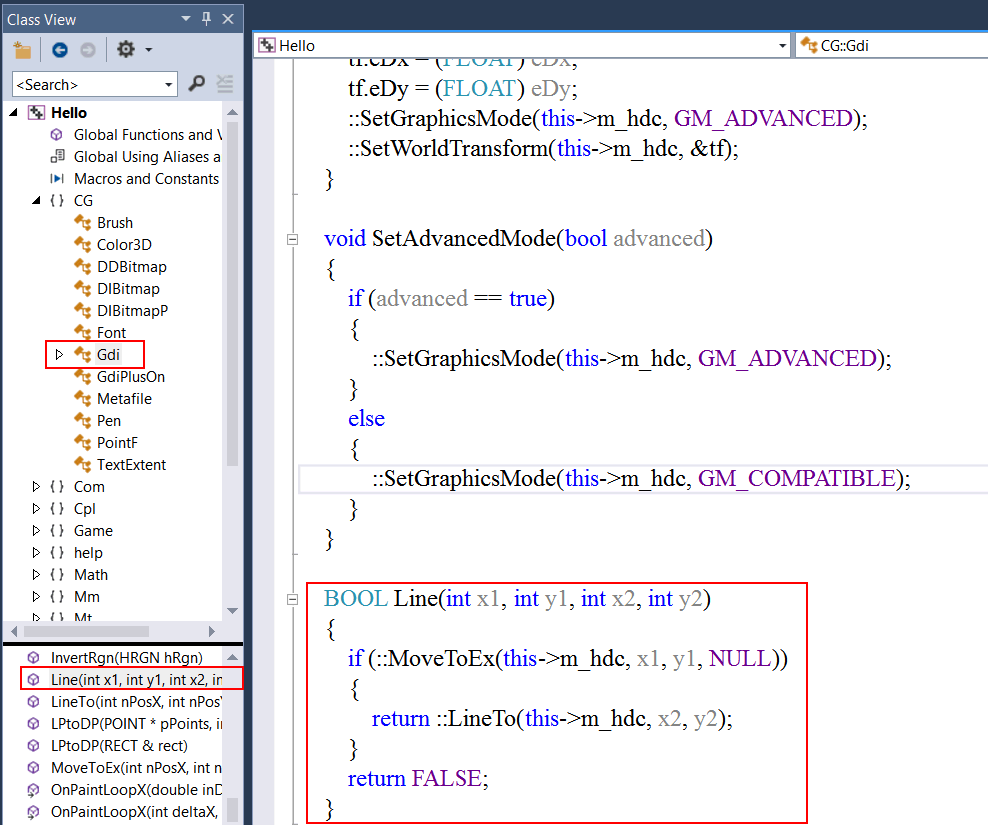The width and height of the screenshot is (988, 825).
Task: Select the DIBitmapP class
Action: click(132, 311)
